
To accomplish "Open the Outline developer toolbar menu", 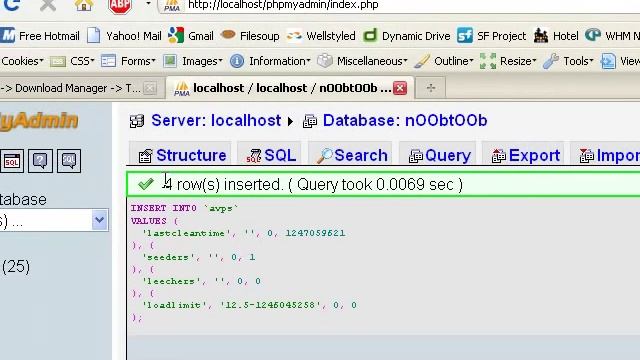I will (x=453, y=61).
